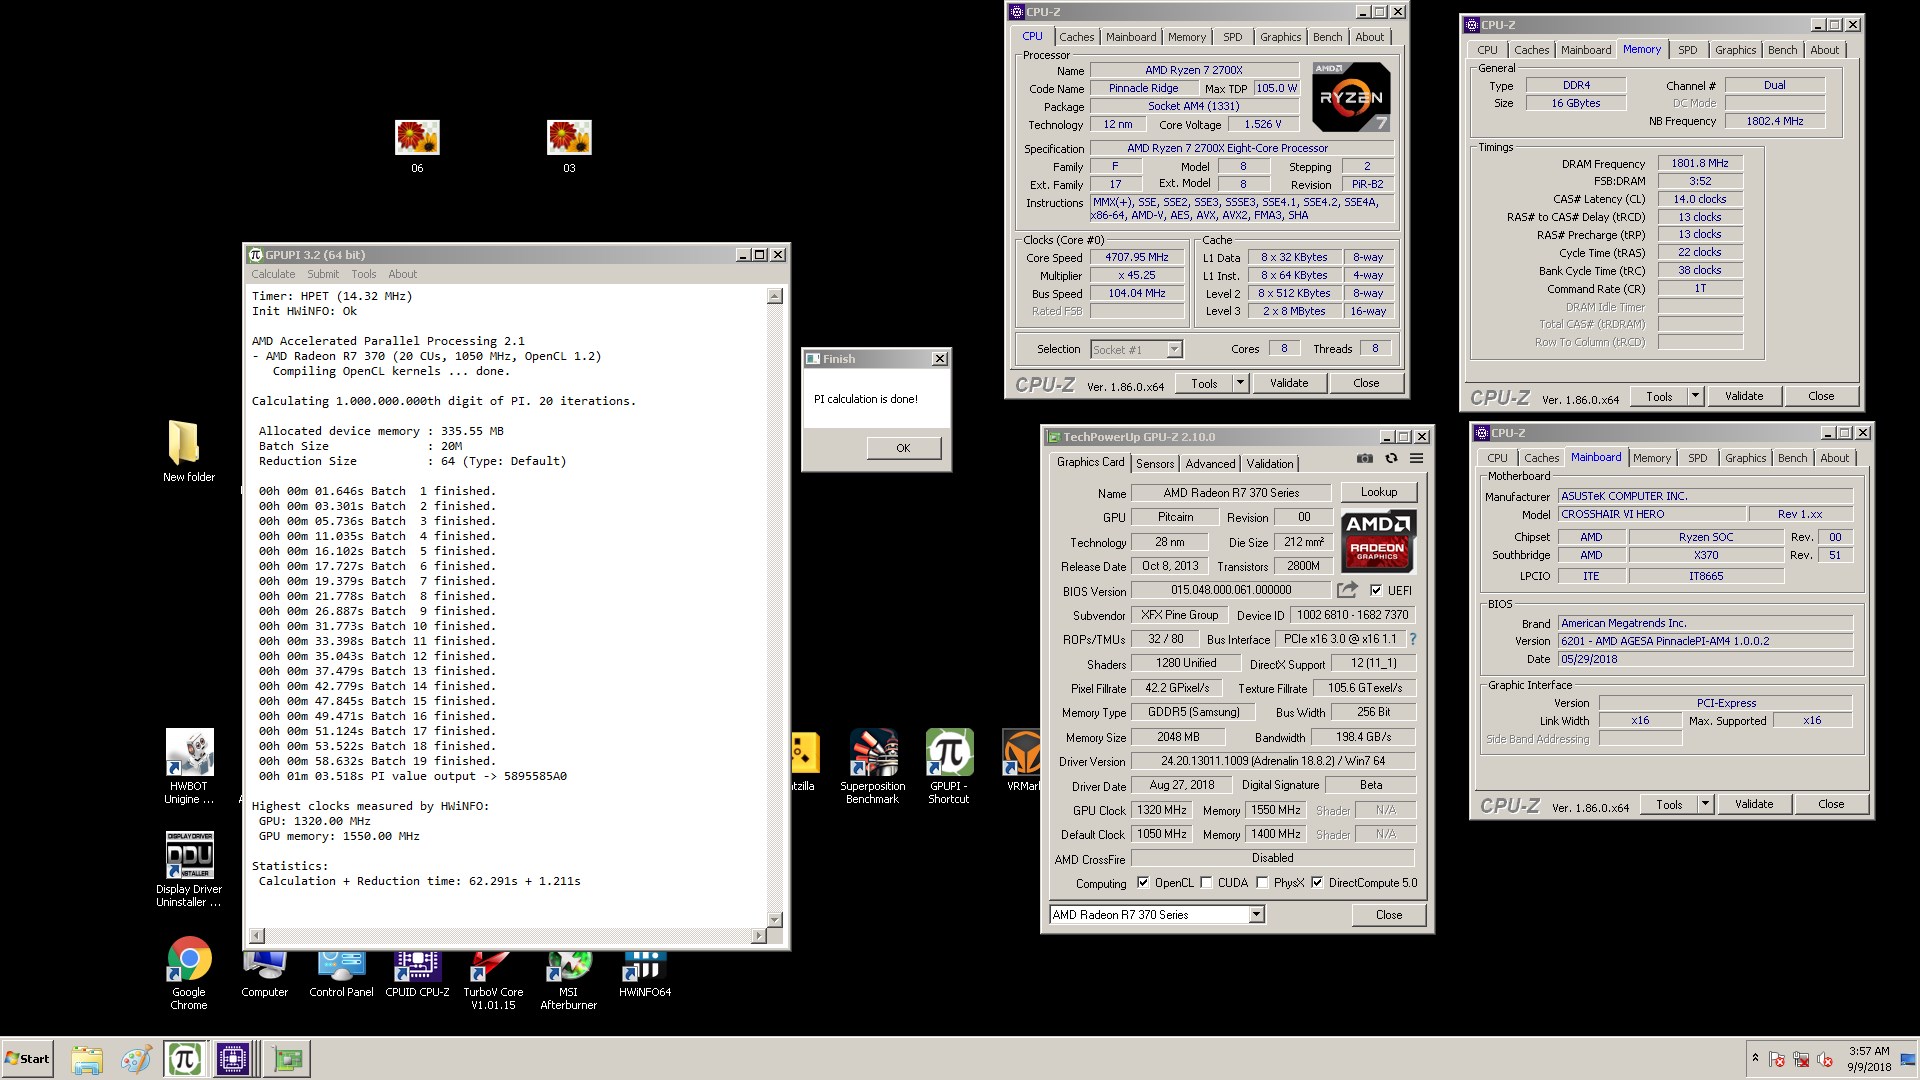Open Tools menu in GPUPI
Viewport: 1920px width, 1080px height.
(x=364, y=274)
